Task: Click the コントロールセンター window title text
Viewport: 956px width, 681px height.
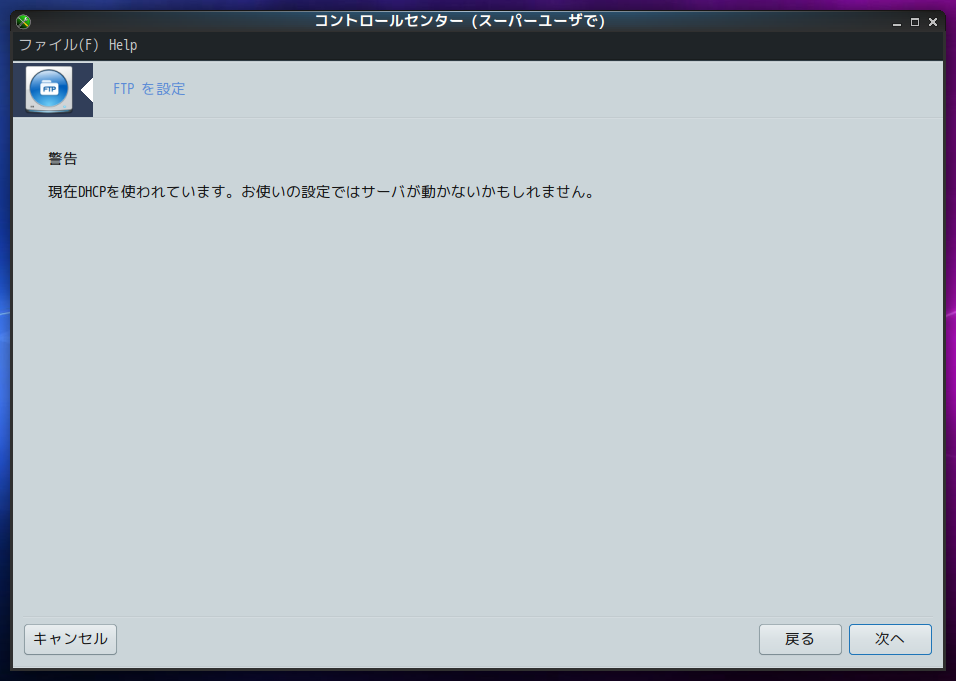Action: coord(460,21)
